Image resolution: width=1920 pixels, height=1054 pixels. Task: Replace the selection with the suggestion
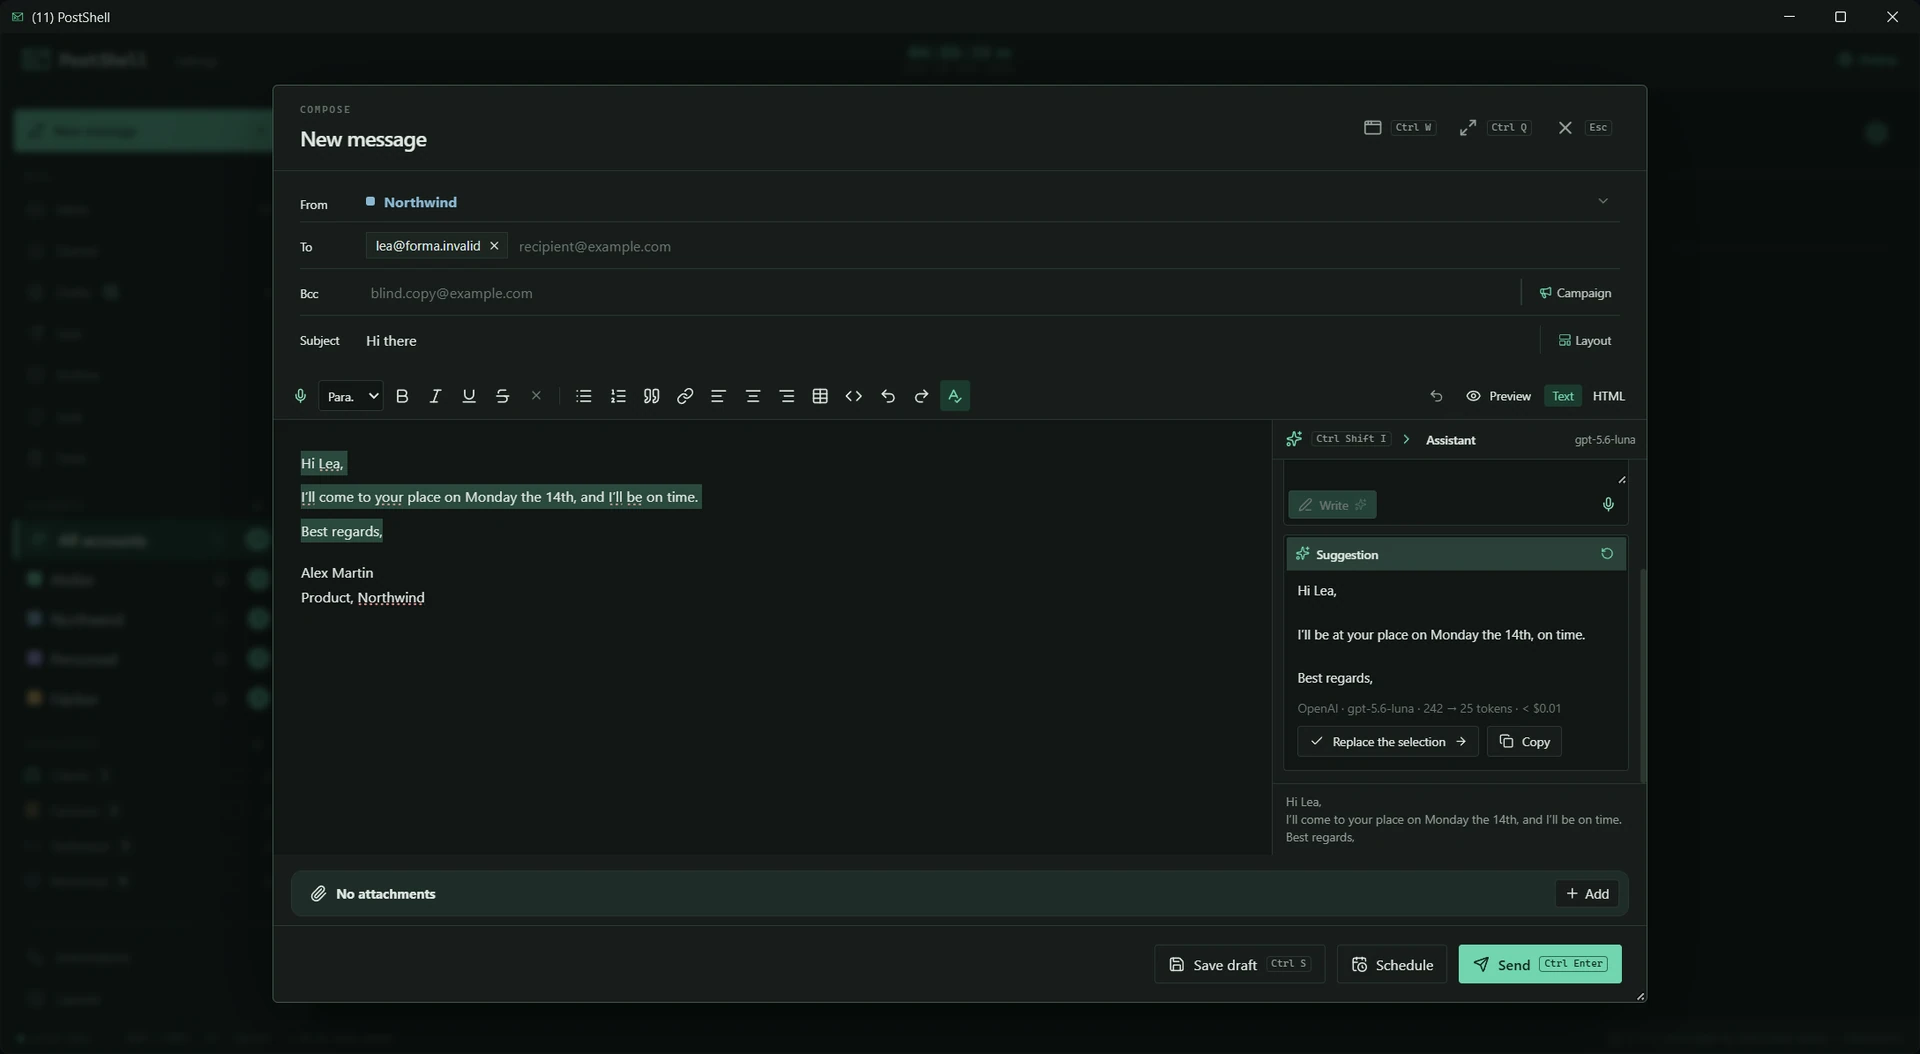[1388, 741]
